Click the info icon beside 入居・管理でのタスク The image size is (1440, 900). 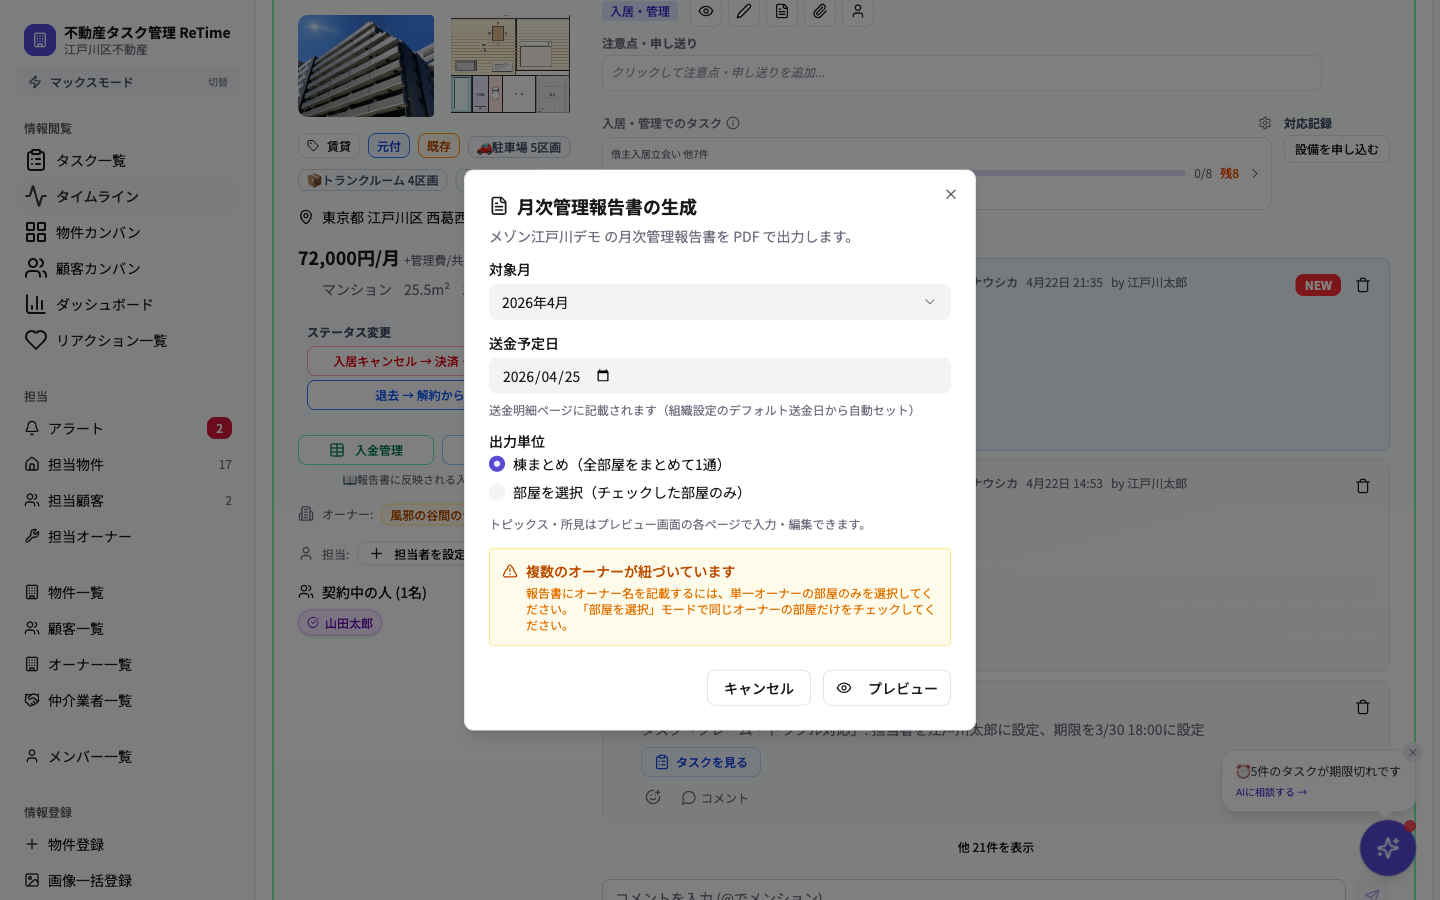(x=733, y=123)
